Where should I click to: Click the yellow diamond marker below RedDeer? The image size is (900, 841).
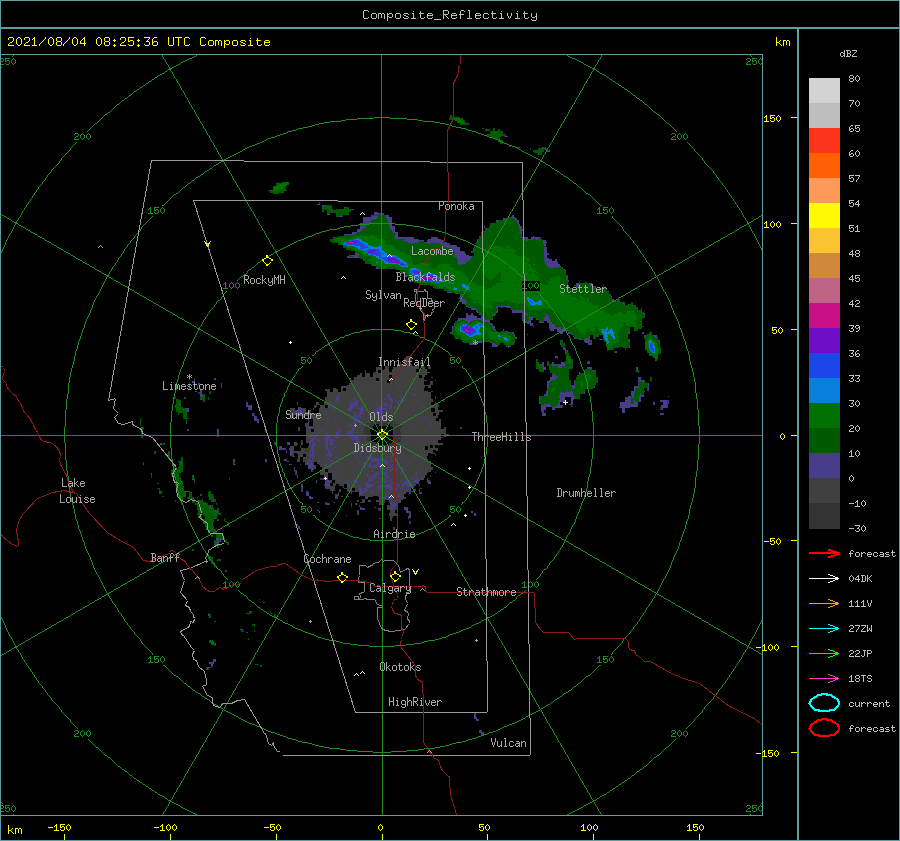[x=411, y=325]
